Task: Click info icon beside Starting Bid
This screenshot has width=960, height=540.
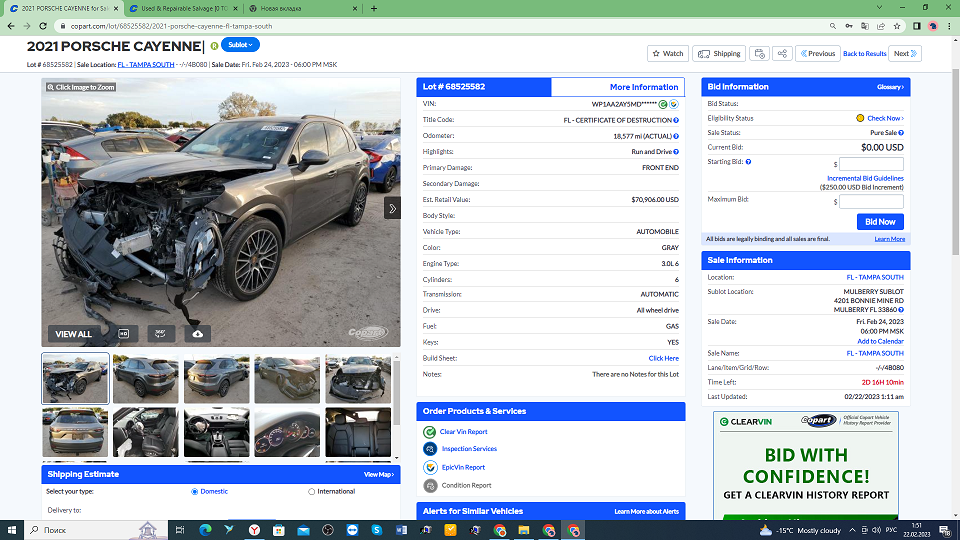Action: click(748, 162)
